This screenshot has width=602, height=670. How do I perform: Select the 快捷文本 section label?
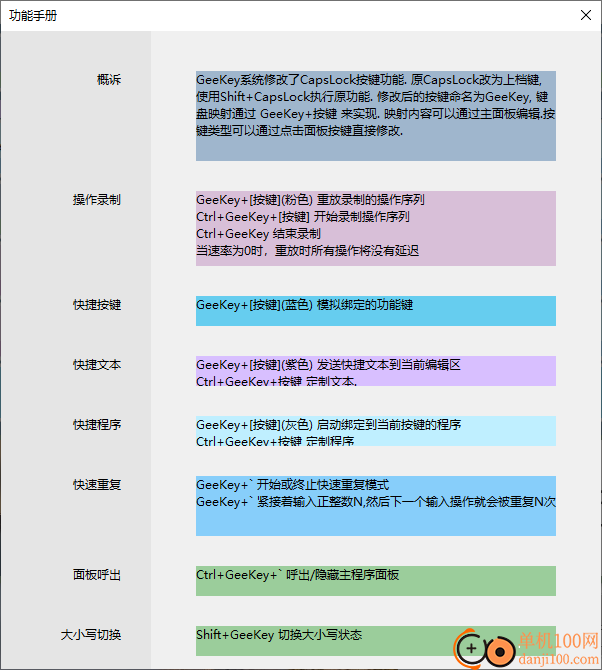coord(97,364)
